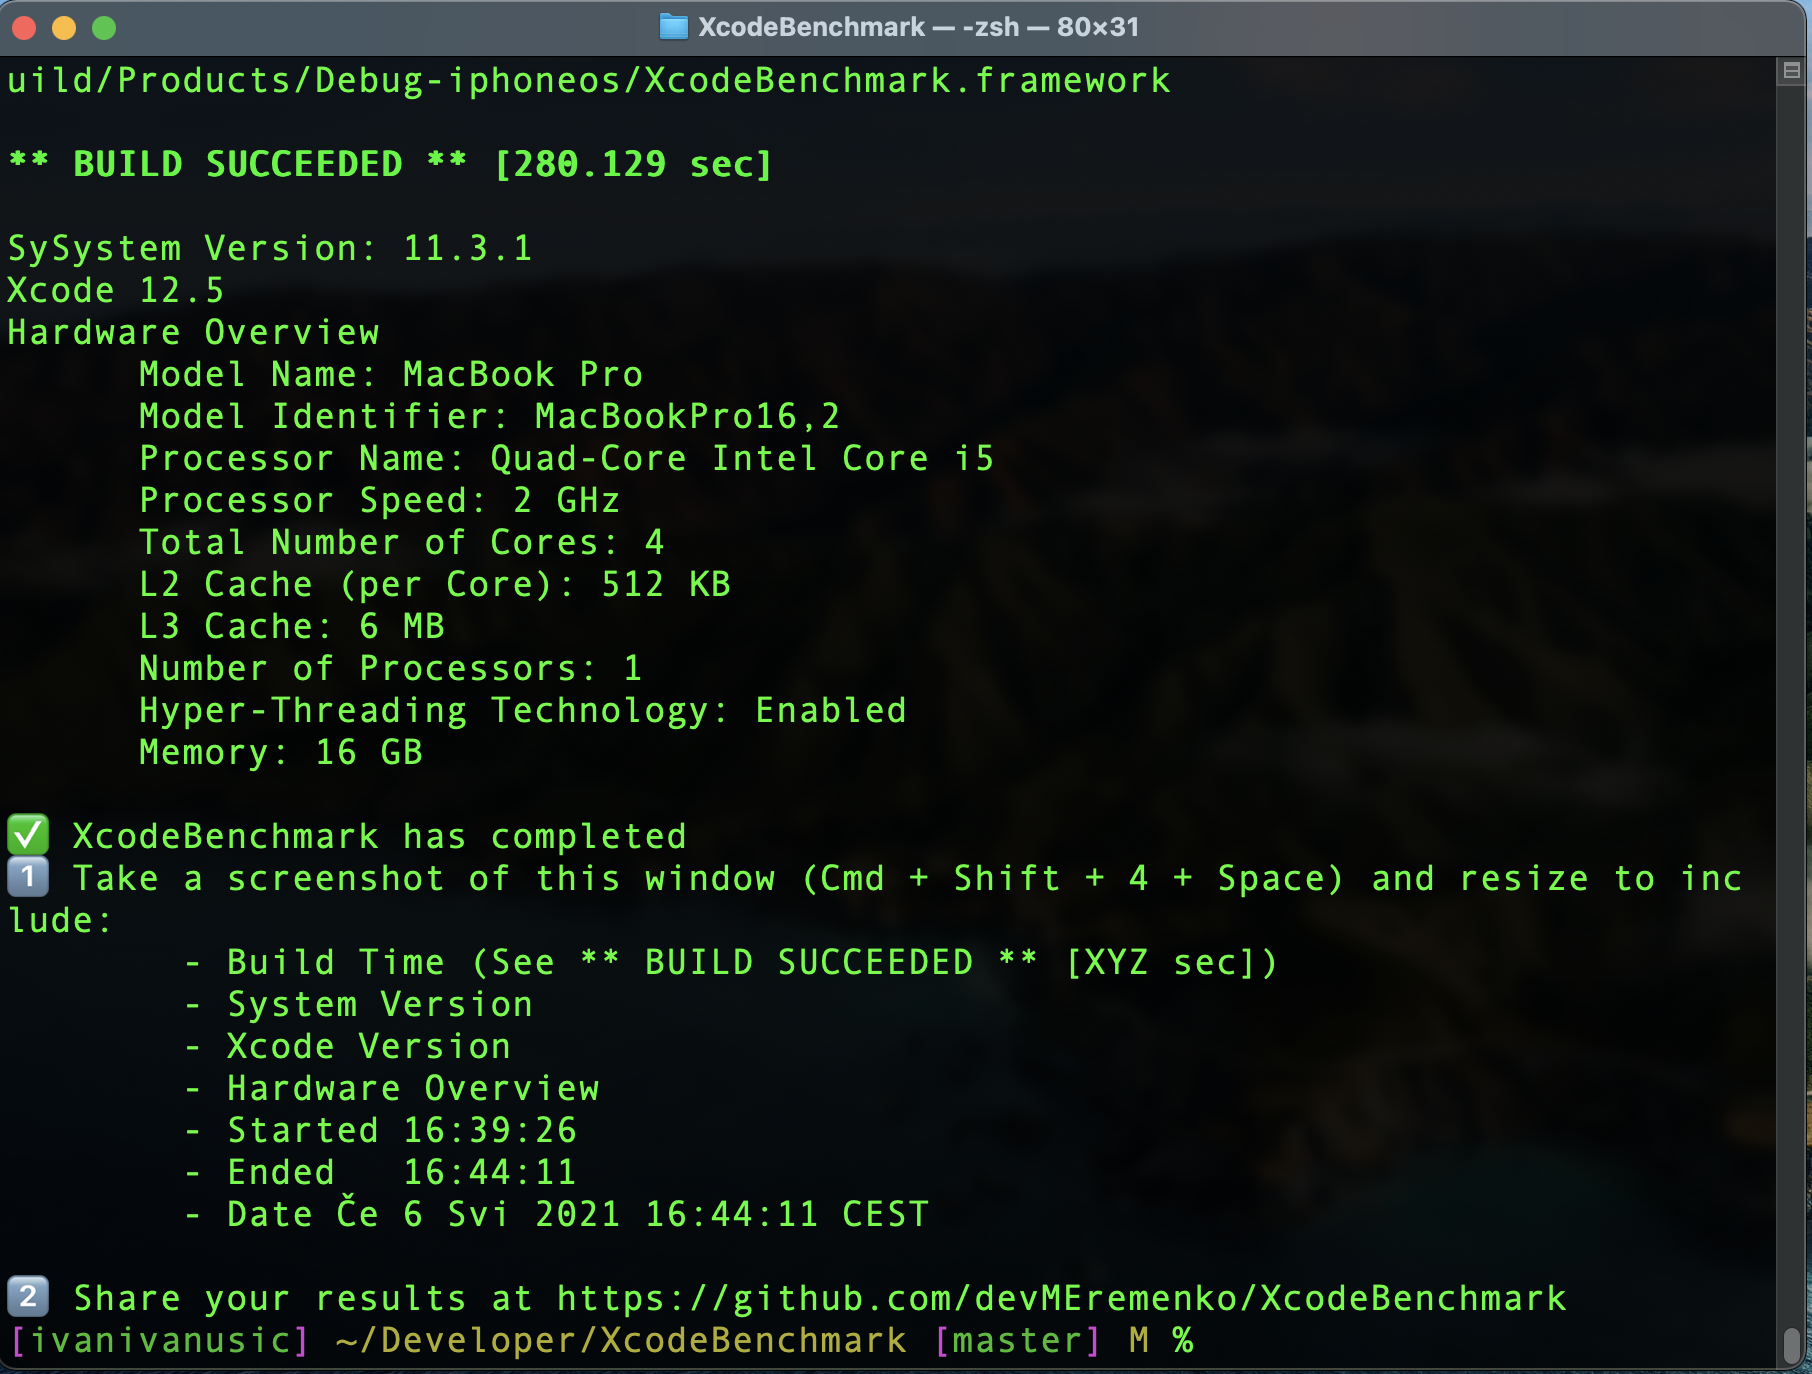Viewport: 1812px width, 1374px height.
Task: Click the green checkmark emoji icon
Action: [x=28, y=835]
